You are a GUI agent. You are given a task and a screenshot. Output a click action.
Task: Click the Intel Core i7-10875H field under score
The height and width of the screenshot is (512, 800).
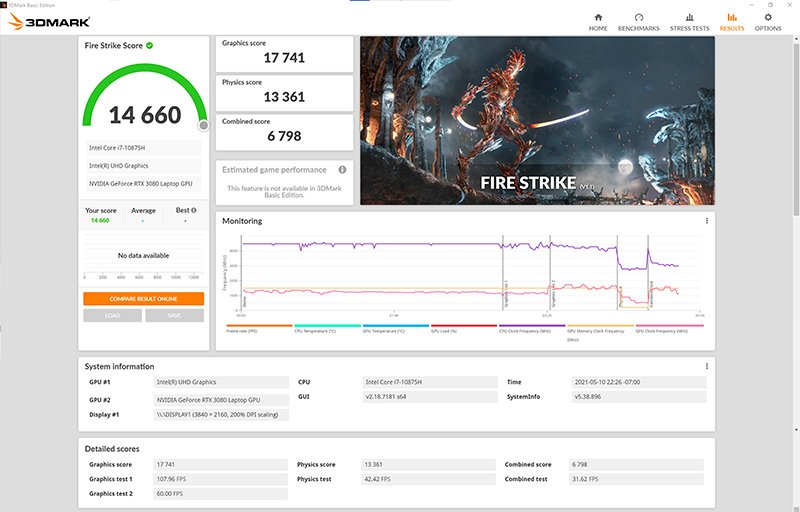click(143, 148)
